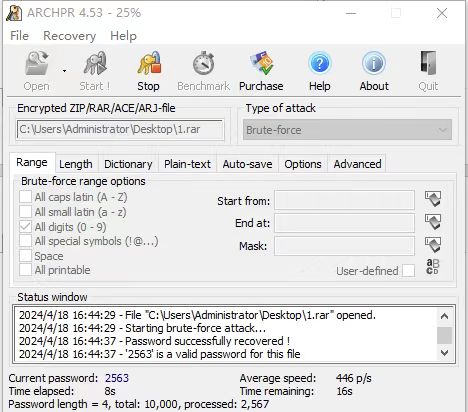Toggle All special symbols checkbox
This screenshot has width=468, height=412.
tap(25, 241)
